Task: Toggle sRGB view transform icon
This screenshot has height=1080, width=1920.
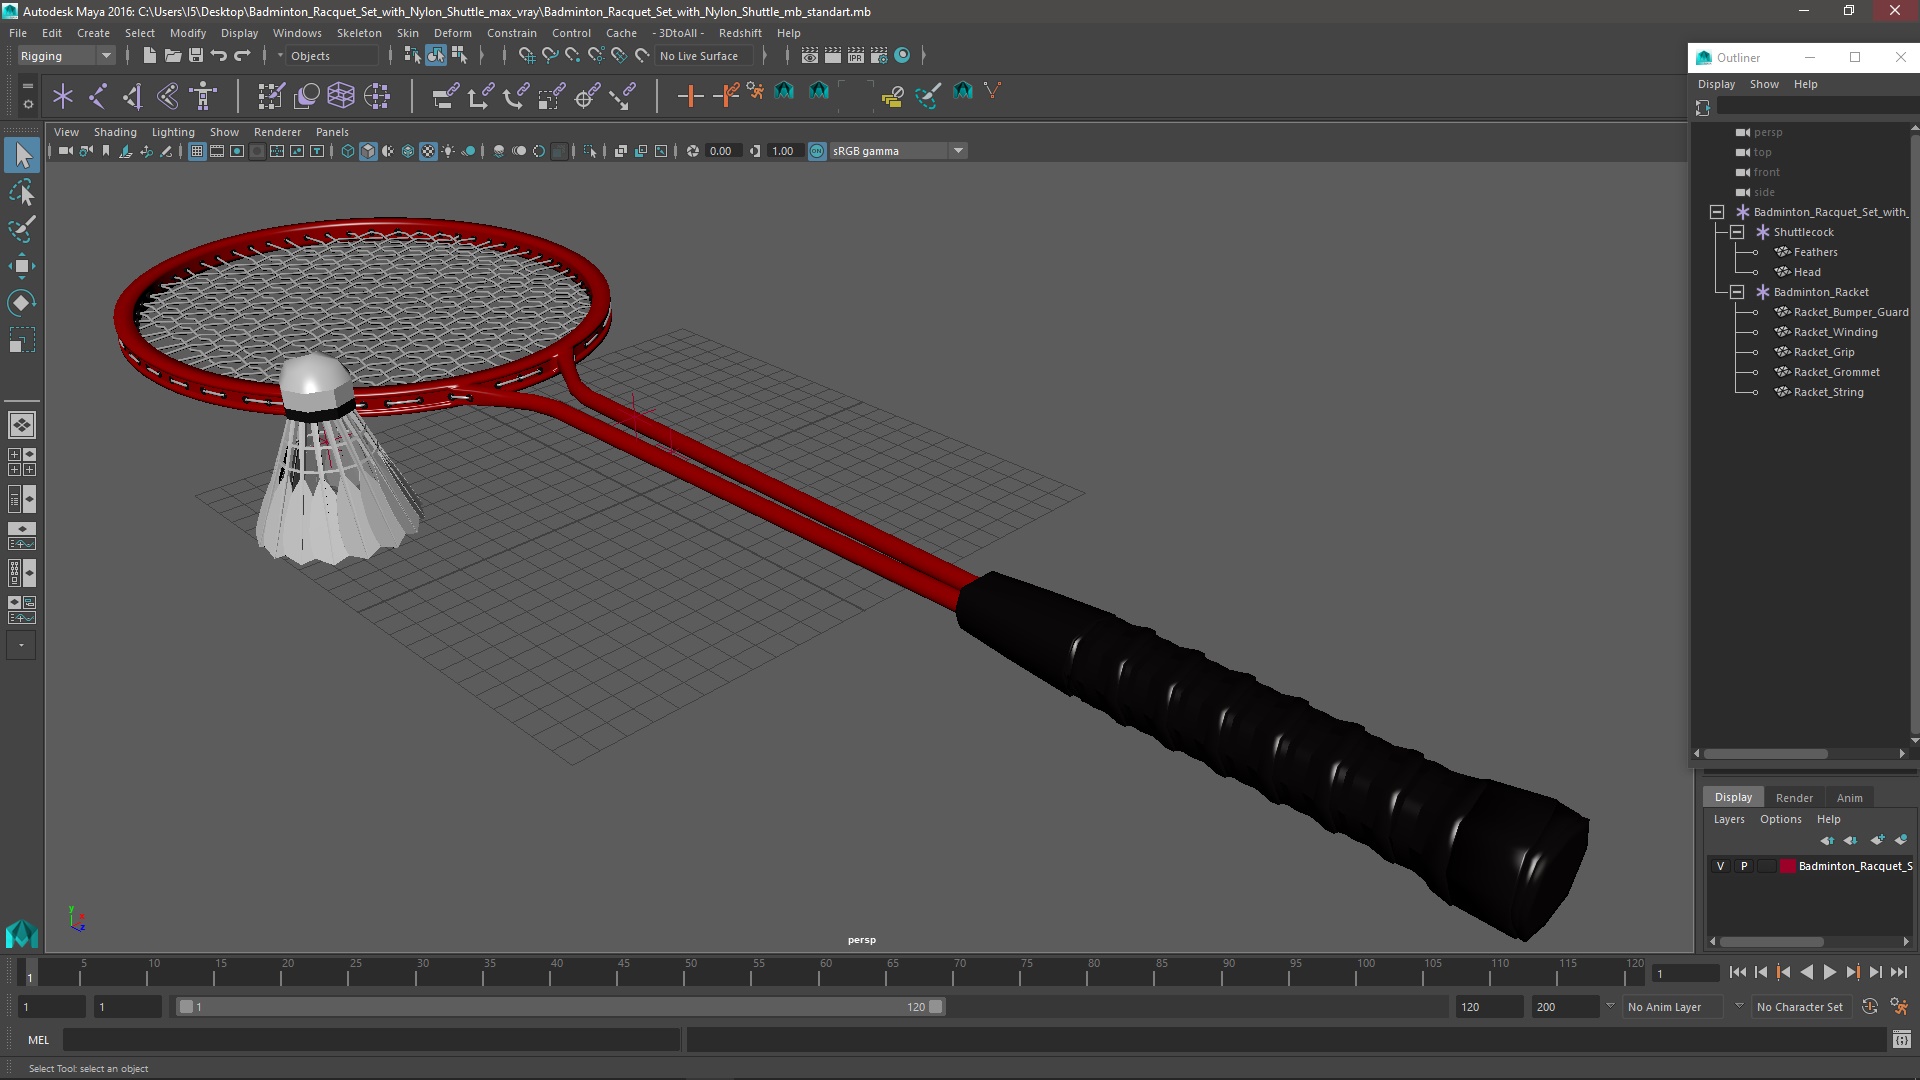Action: pos(817,151)
